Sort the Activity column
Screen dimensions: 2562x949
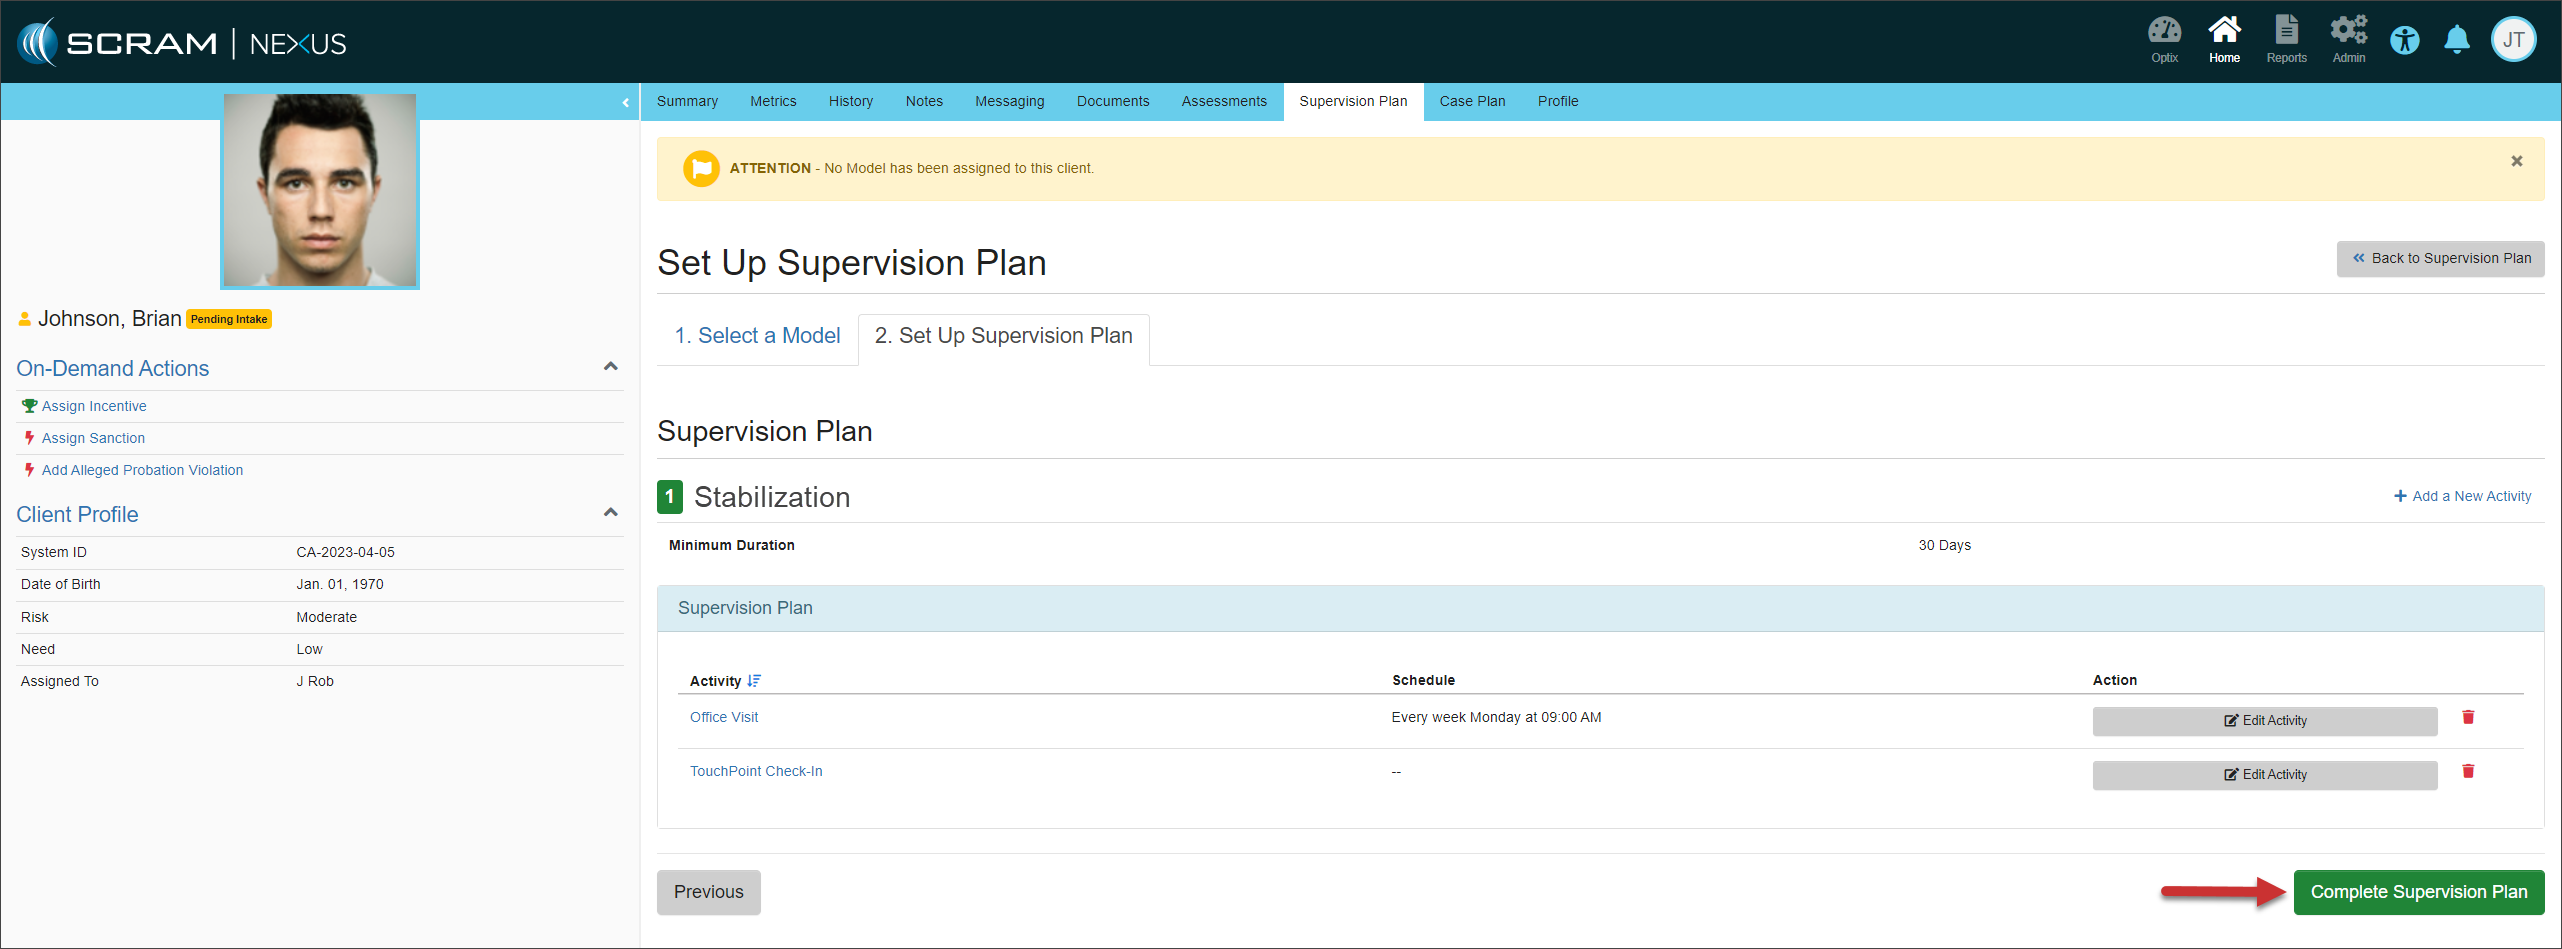(754, 681)
